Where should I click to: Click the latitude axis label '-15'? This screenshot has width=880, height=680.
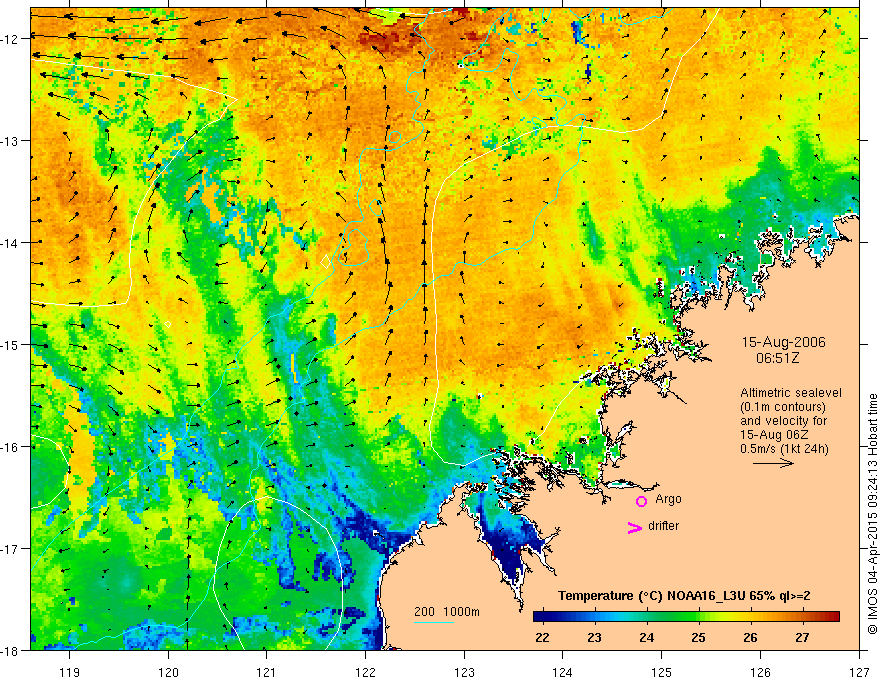pos(10,345)
